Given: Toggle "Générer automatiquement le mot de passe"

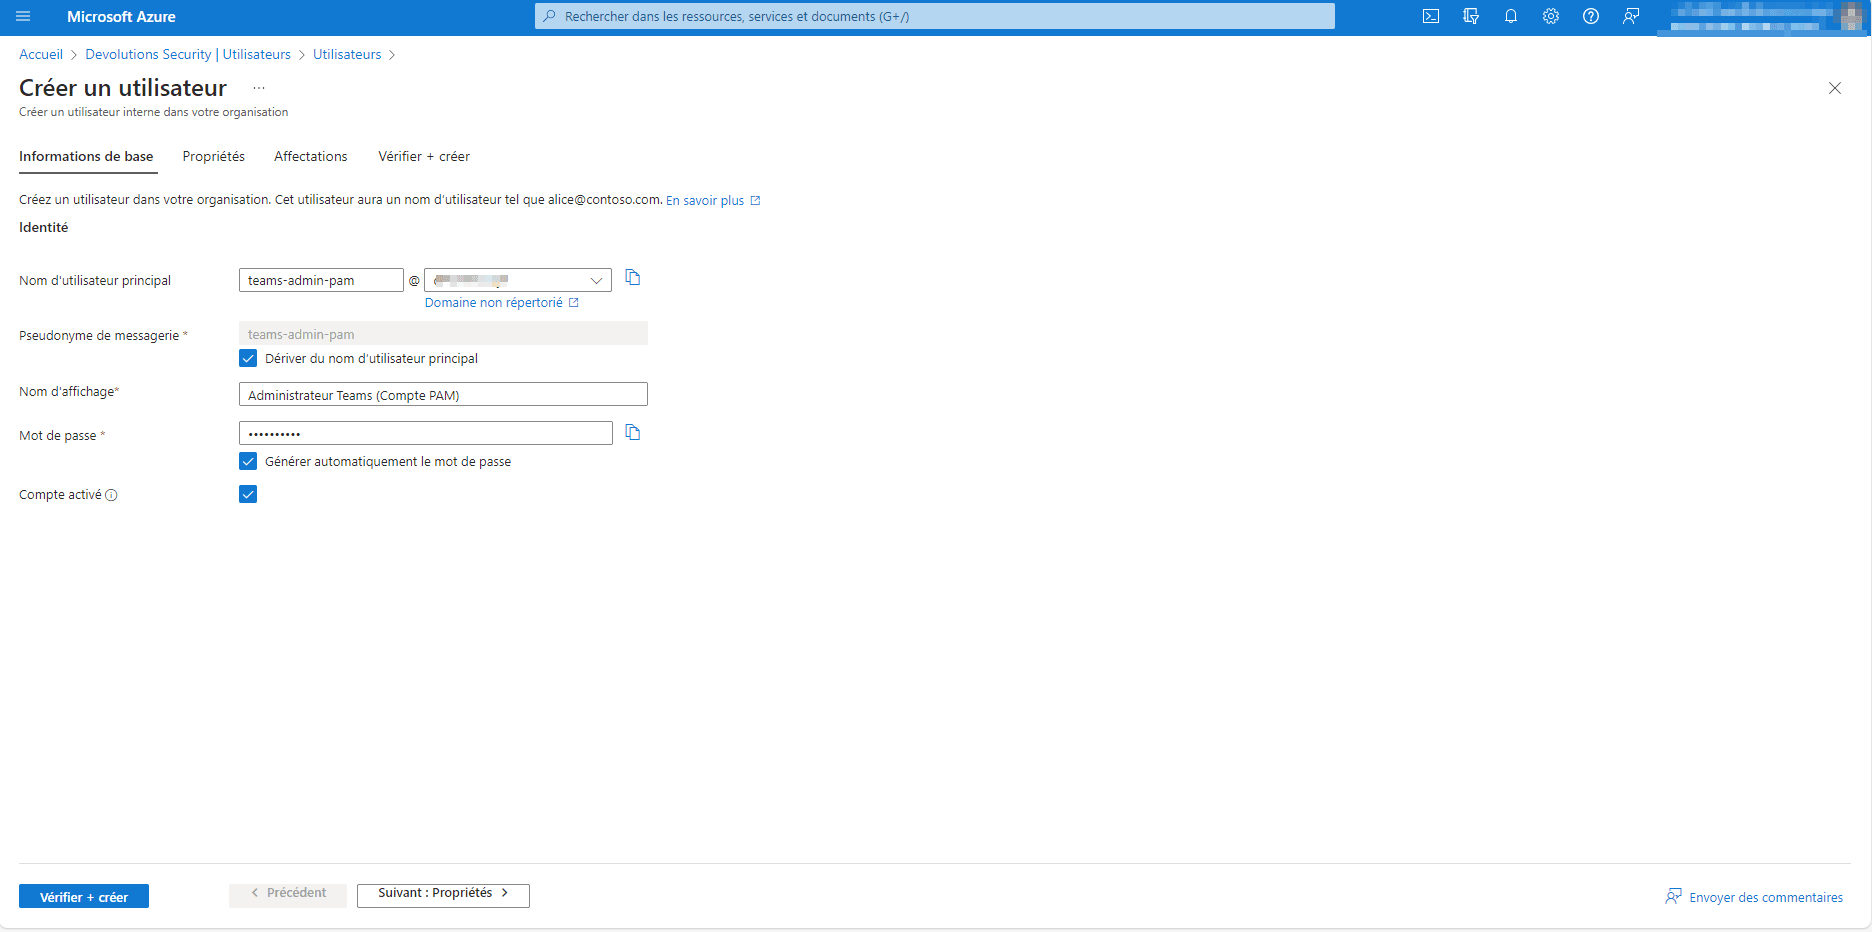Looking at the screenshot, I should pyautogui.click(x=248, y=462).
